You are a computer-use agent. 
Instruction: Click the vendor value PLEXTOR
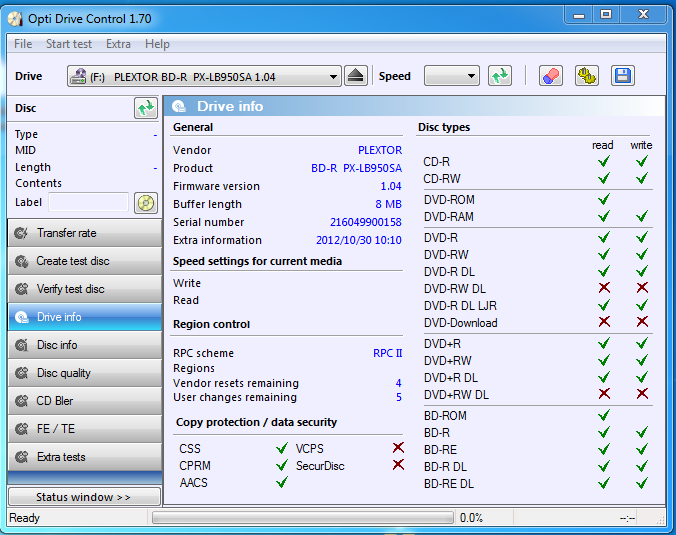(x=380, y=150)
